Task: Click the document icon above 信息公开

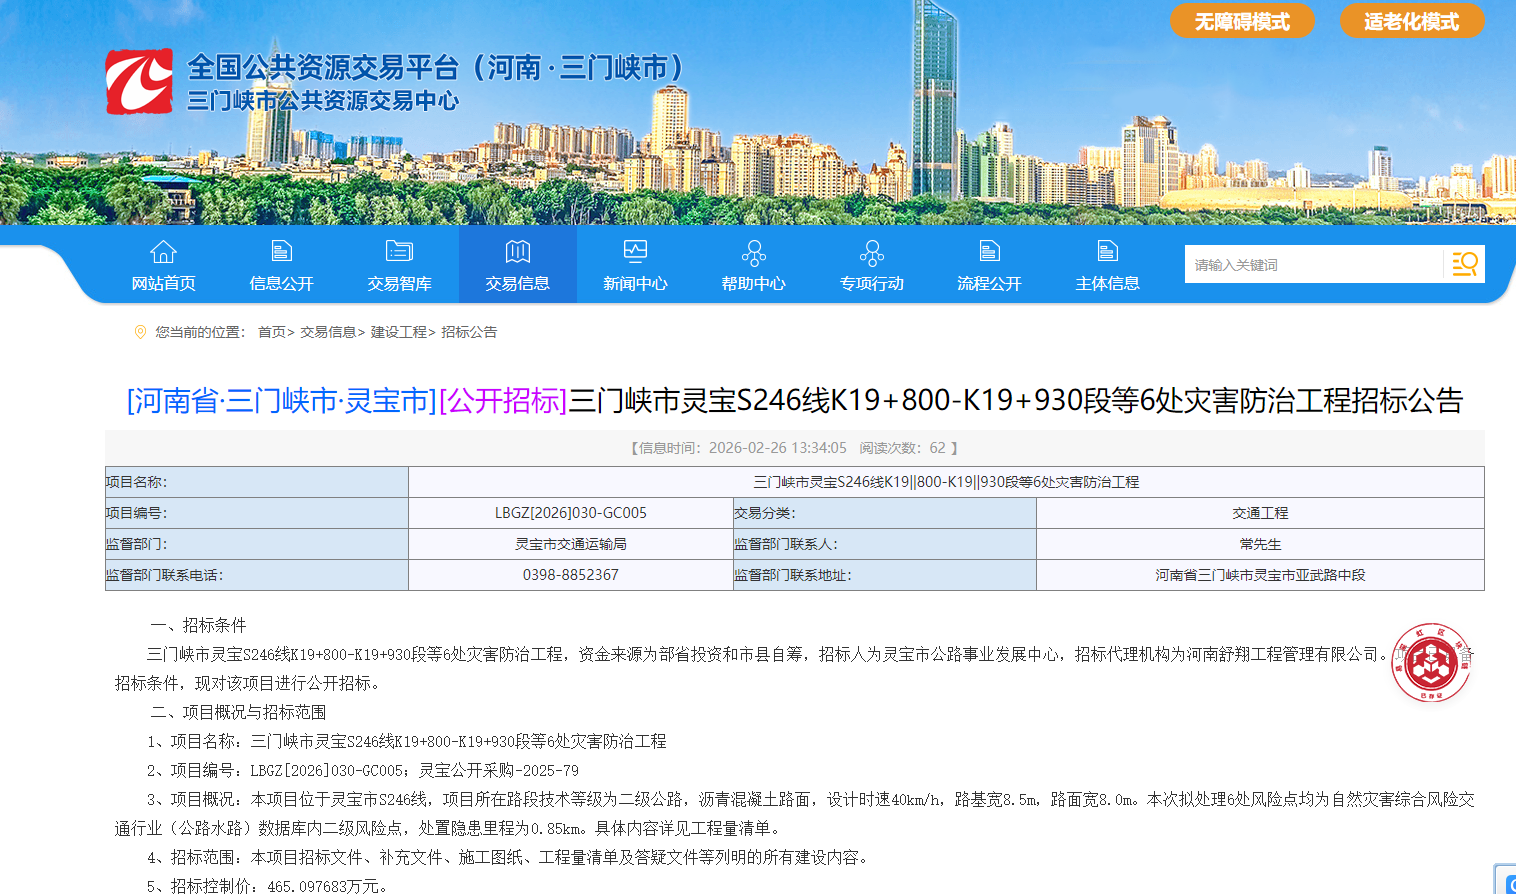Action: pyautogui.click(x=281, y=251)
